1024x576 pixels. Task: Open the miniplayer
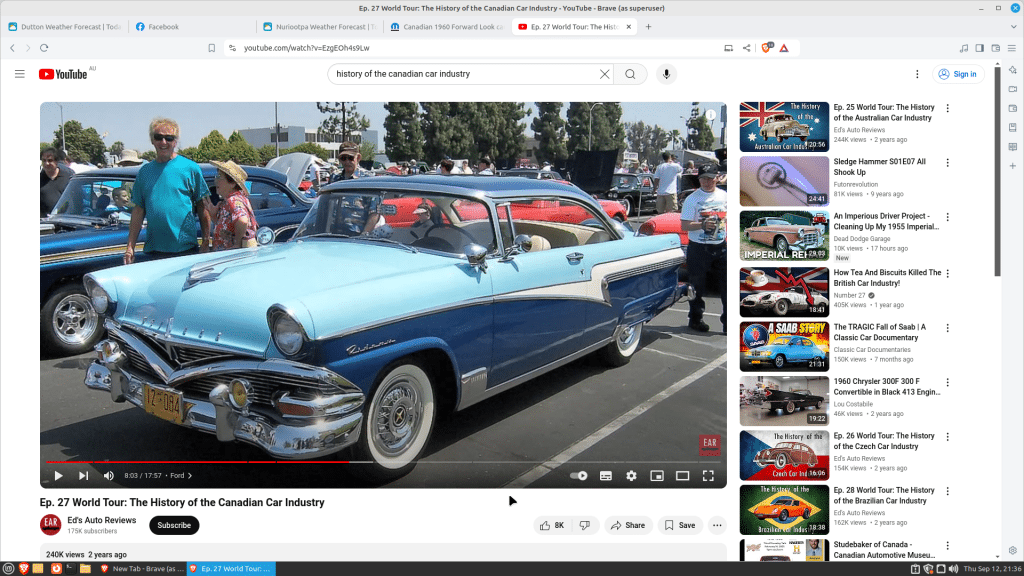[656, 475]
